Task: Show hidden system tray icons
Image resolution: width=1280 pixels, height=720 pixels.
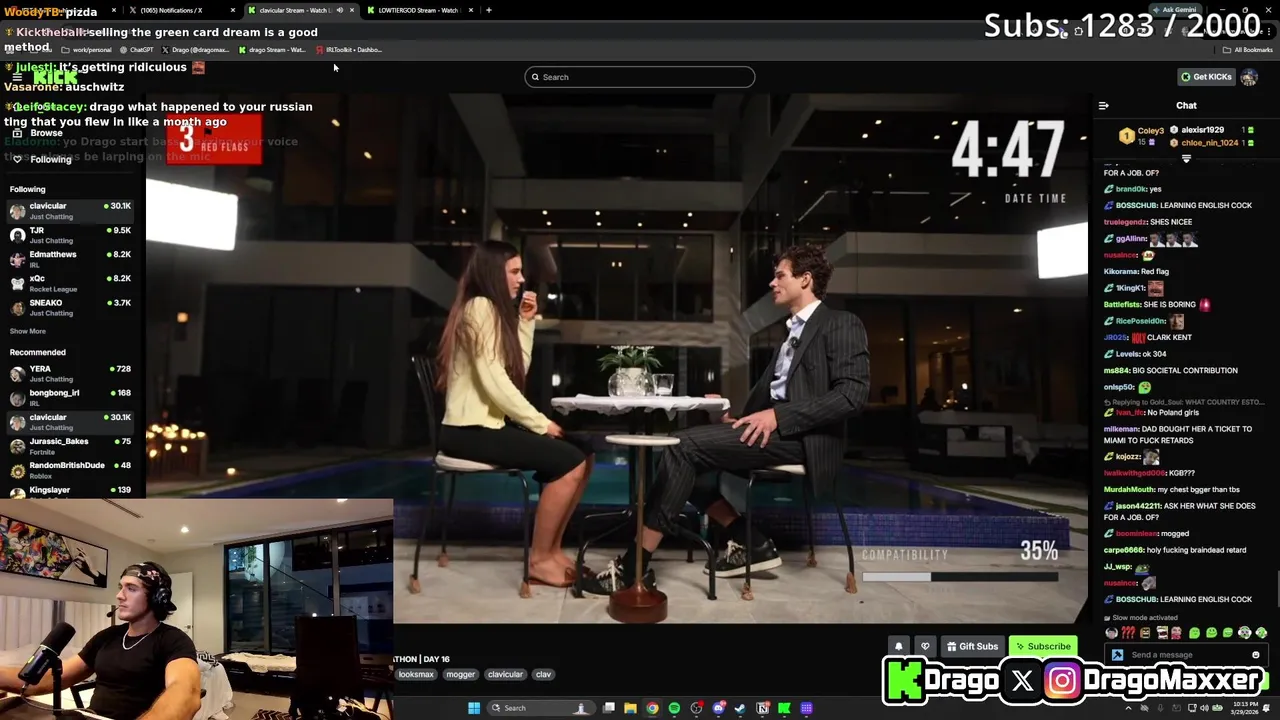Action: pyautogui.click(x=1129, y=708)
